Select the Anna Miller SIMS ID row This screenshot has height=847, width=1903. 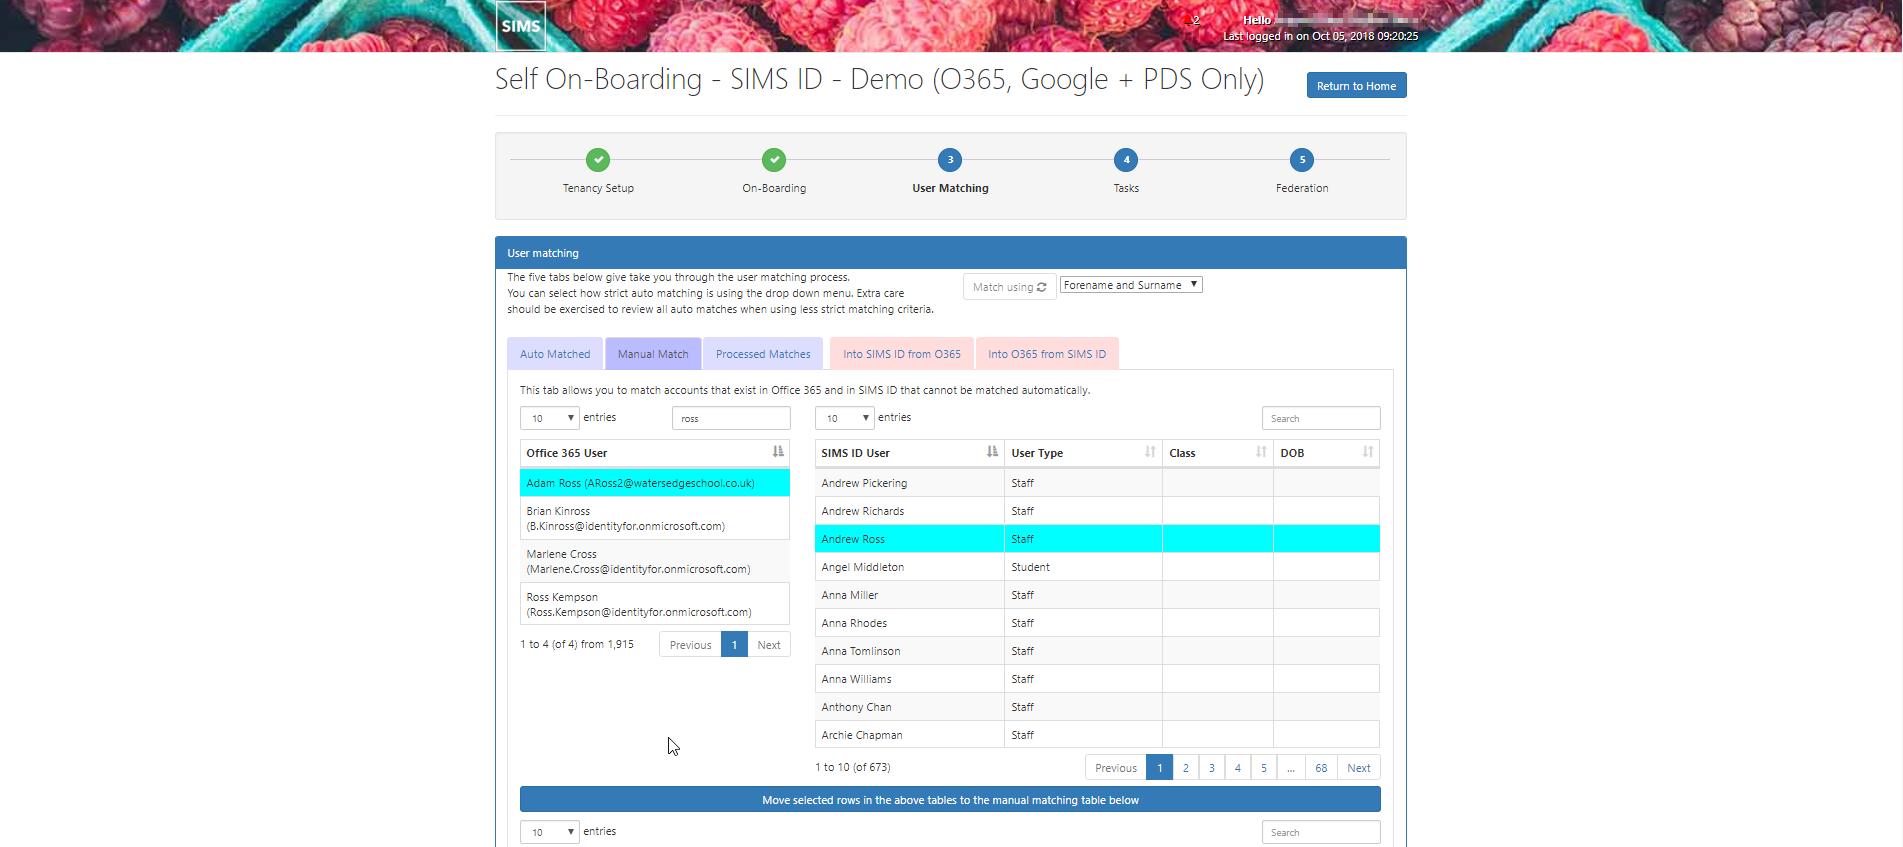(x=1097, y=595)
